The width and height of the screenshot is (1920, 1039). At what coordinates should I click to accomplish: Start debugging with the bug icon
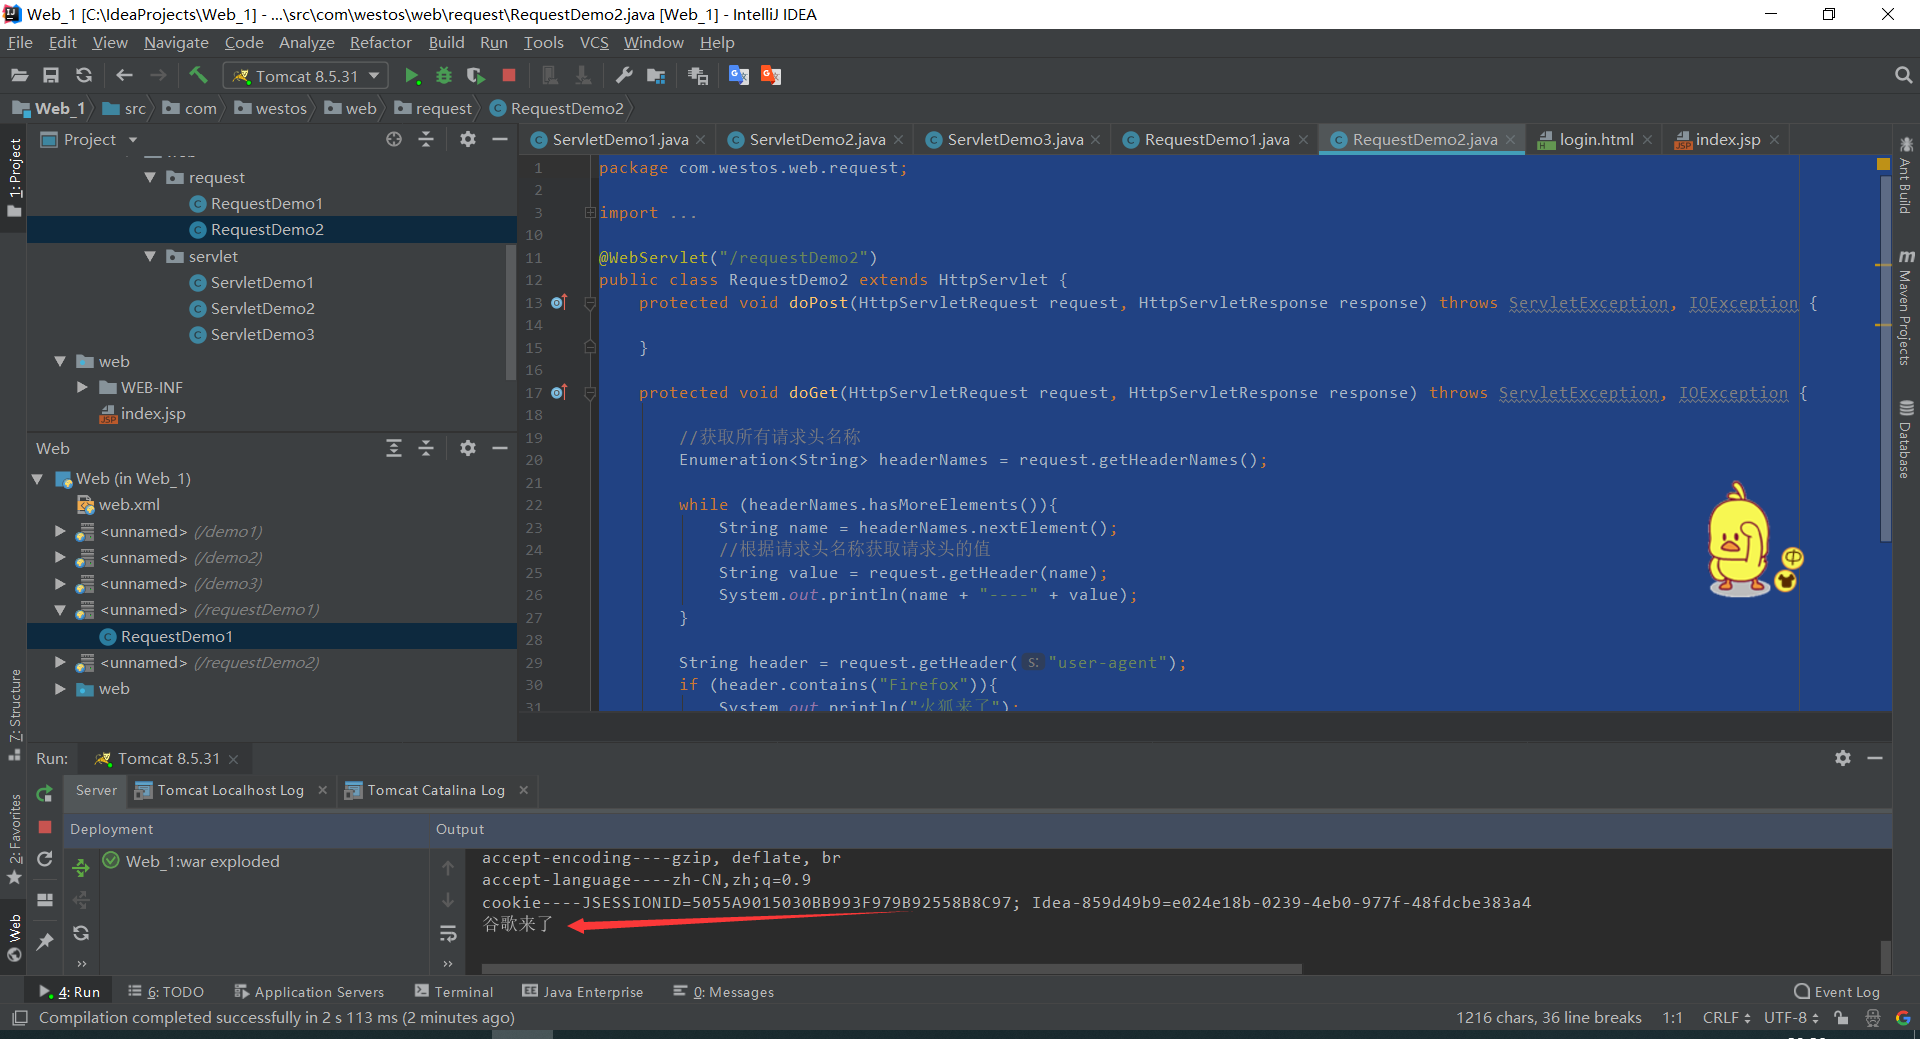(x=444, y=75)
